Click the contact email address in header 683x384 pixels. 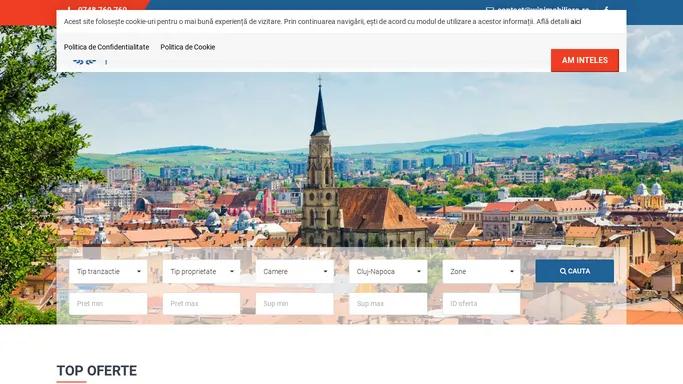click(543, 8)
